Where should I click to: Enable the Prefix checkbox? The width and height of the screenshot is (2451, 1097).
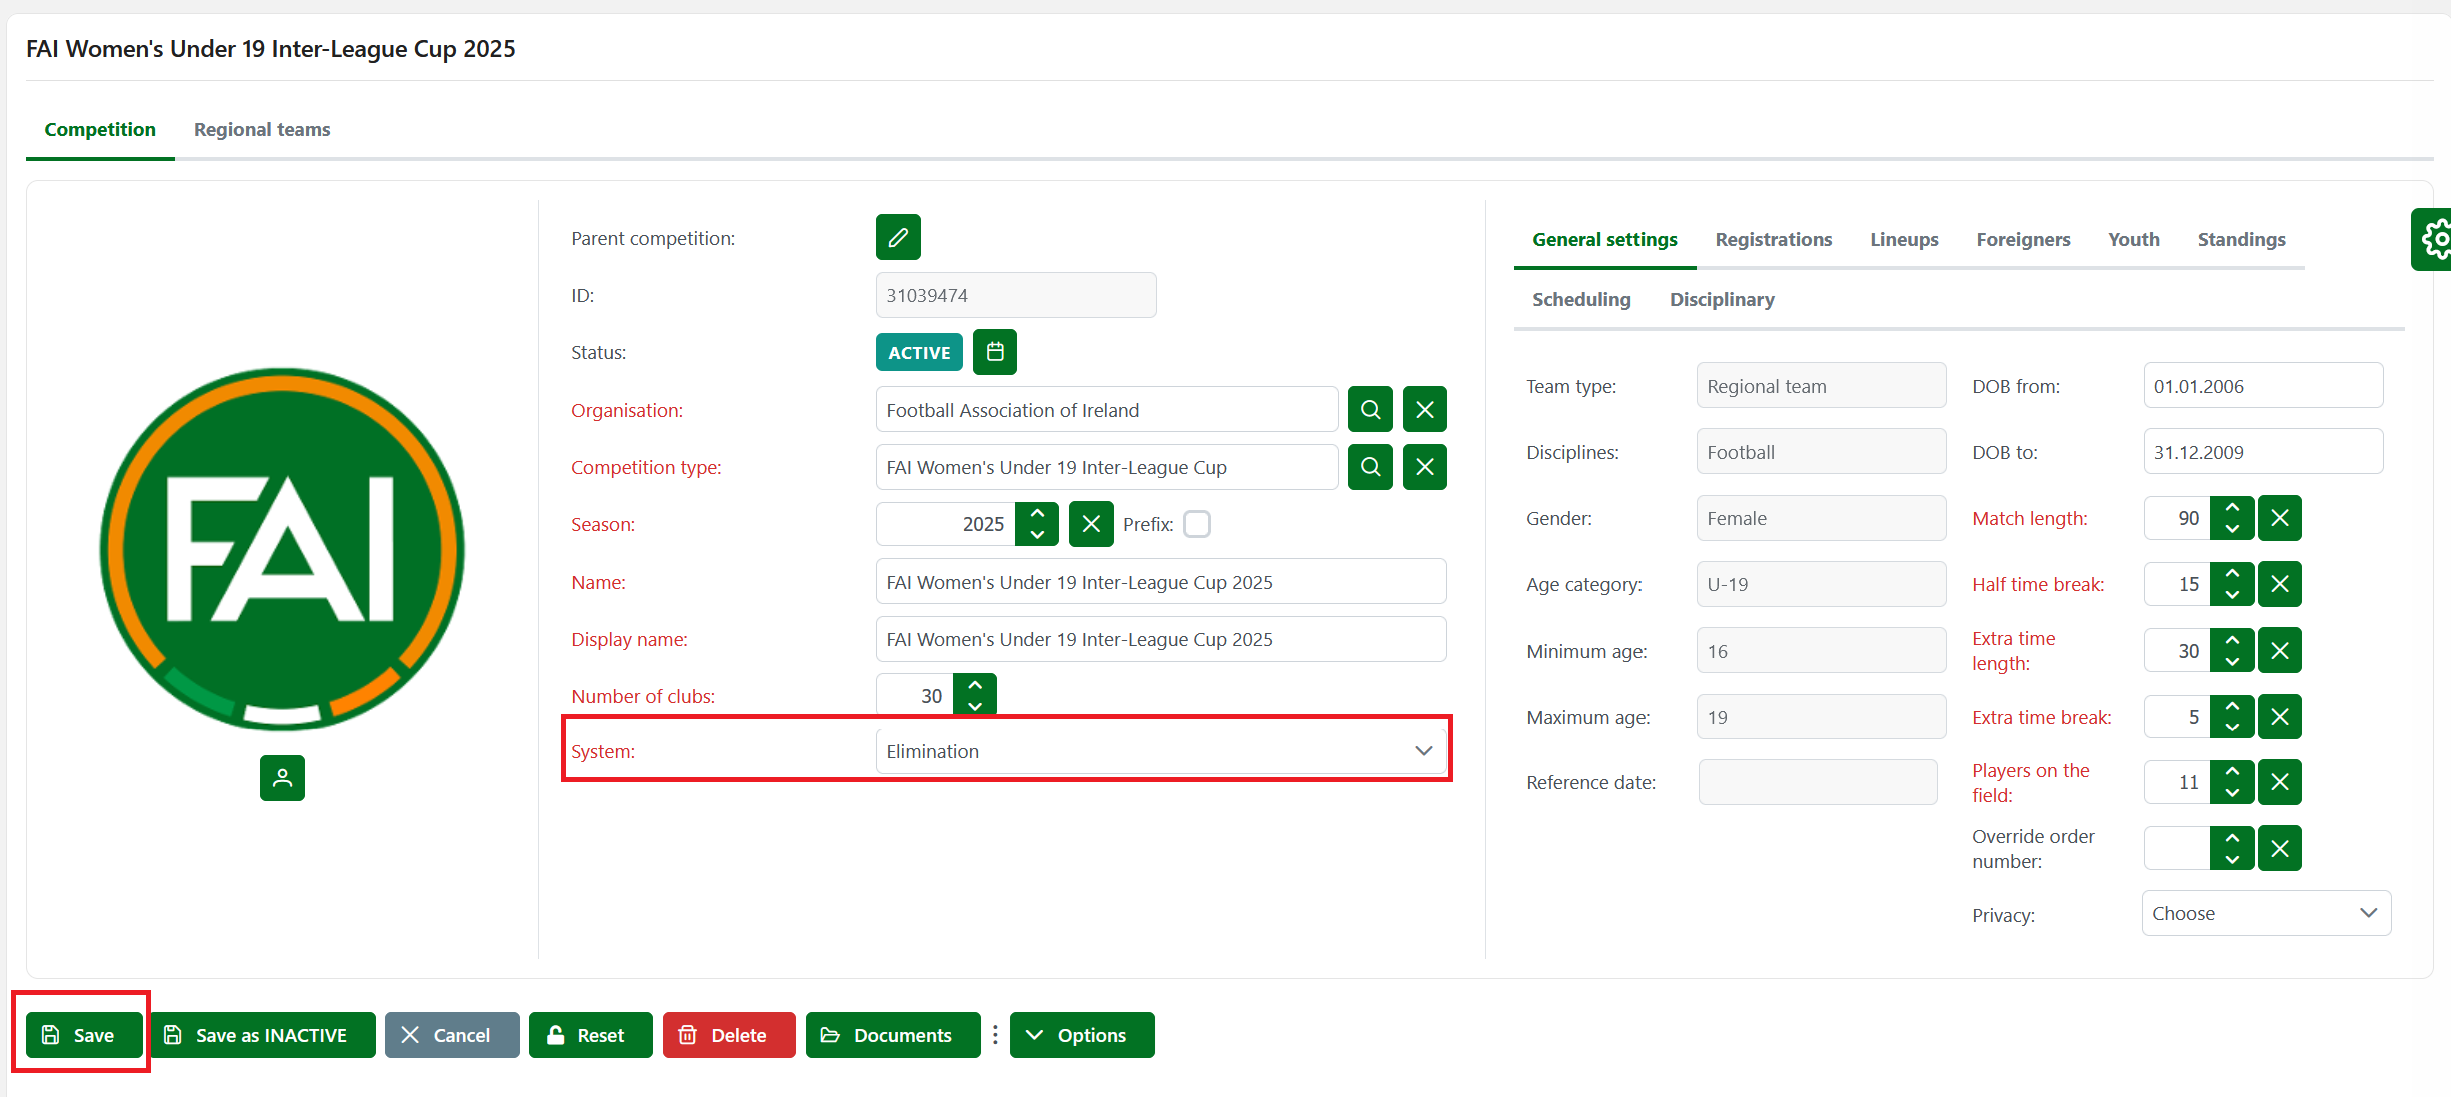pyautogui.click(x=1196, y=524)
